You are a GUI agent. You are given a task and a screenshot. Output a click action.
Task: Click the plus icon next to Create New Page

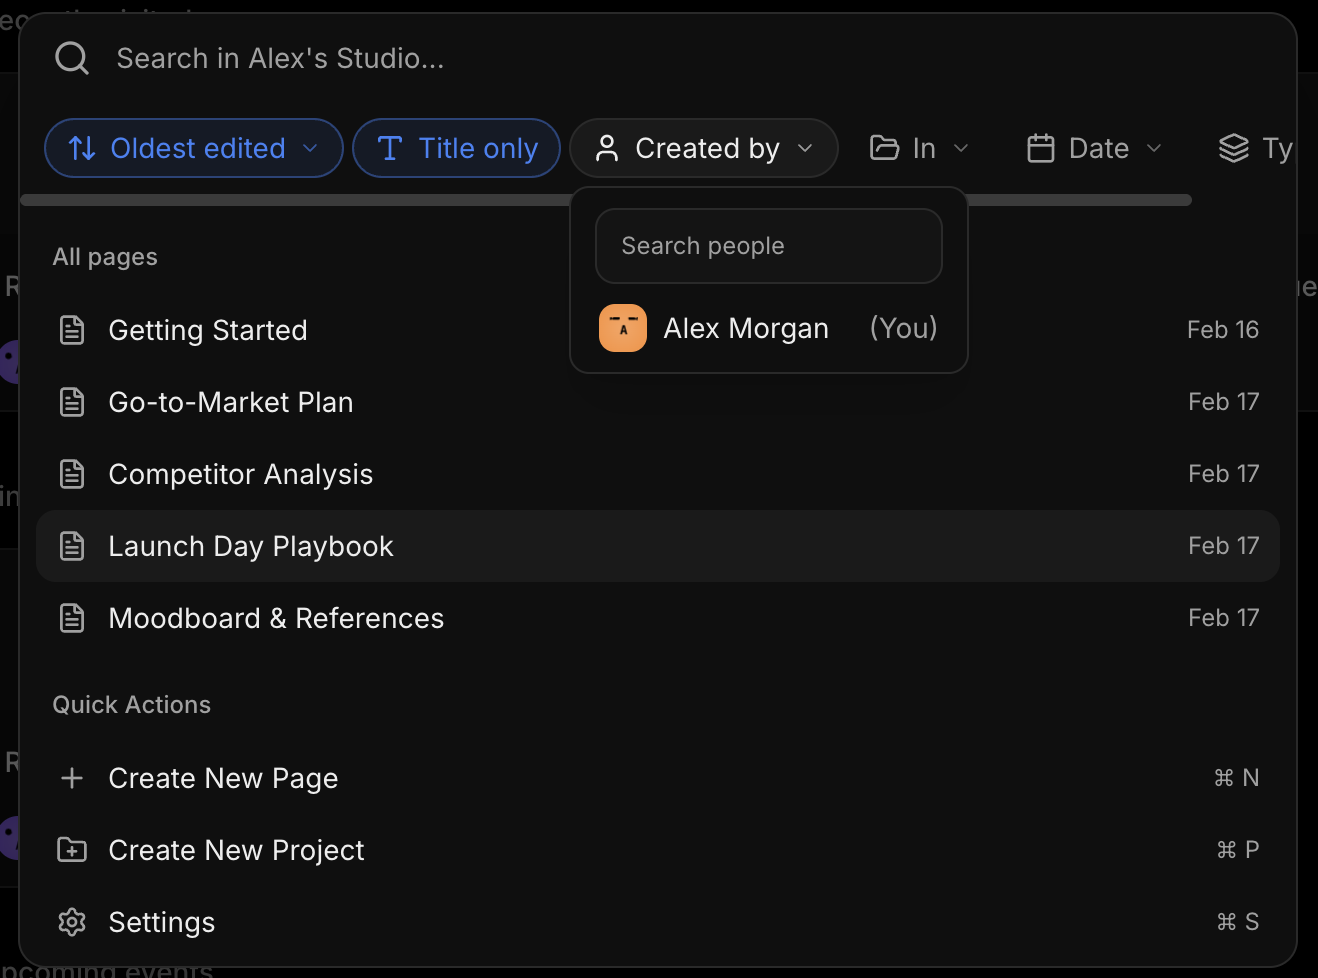point(72,777)
